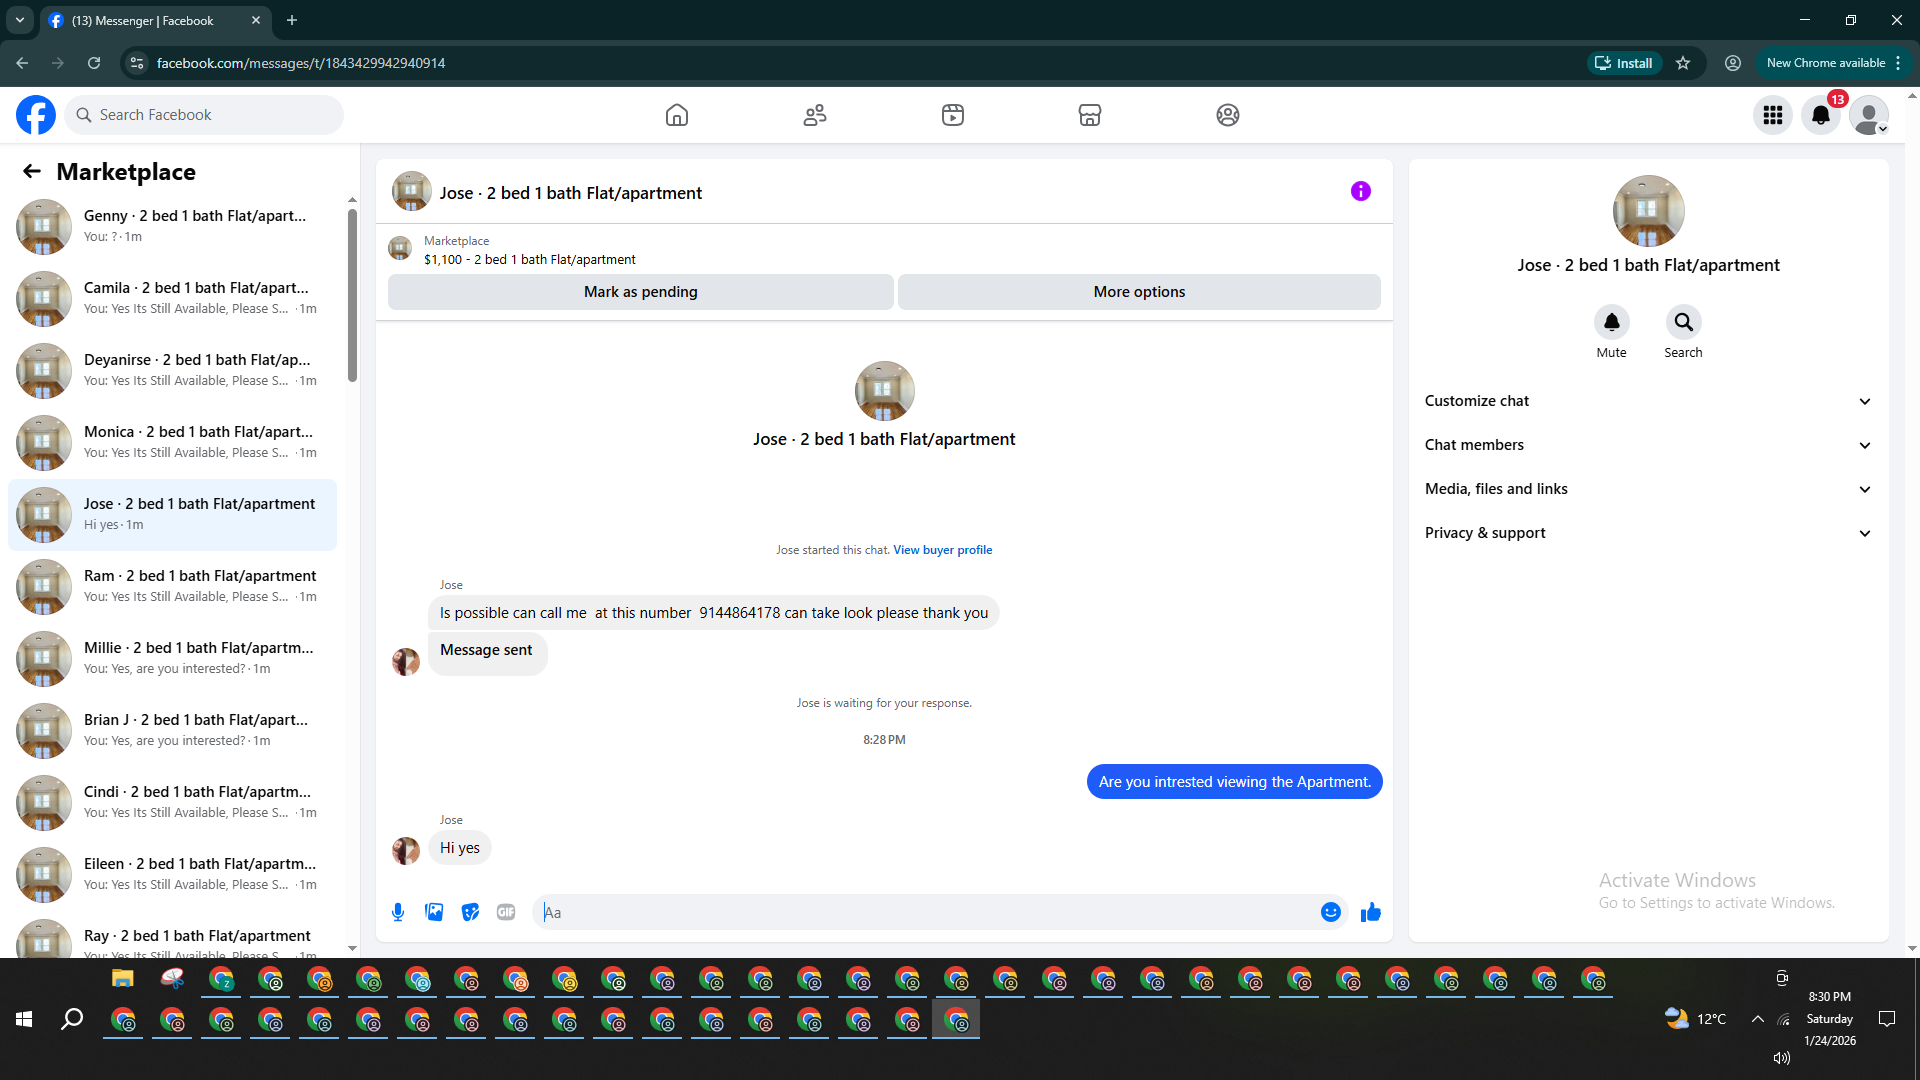Bookmark this tab with the star icon
The image size is (1920, 1080).
click(1683, 63)
